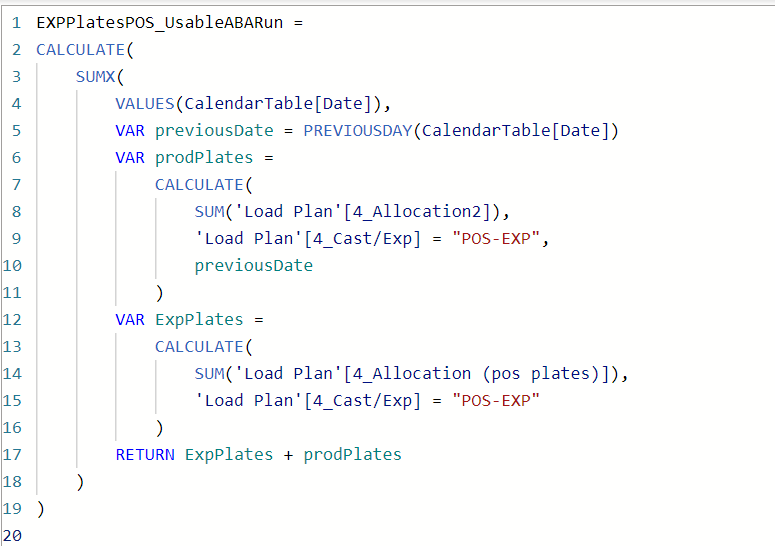Click CalendarTable[Date] inside VALUES on line 4
Viewport: 775px width, 546px height.
(278, 104)
